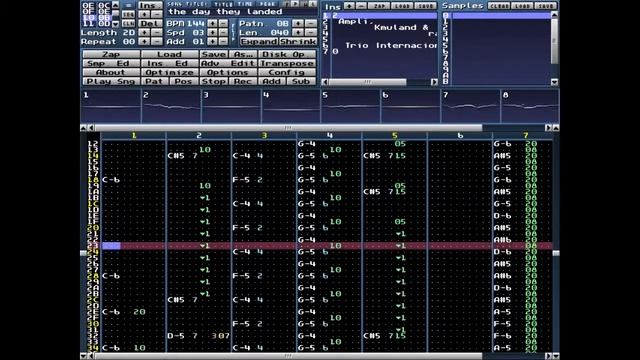The width and height of the screenshot is (640, 360).
Task: Load an instrument via Ins Load
Action: [x=402, y=6]
